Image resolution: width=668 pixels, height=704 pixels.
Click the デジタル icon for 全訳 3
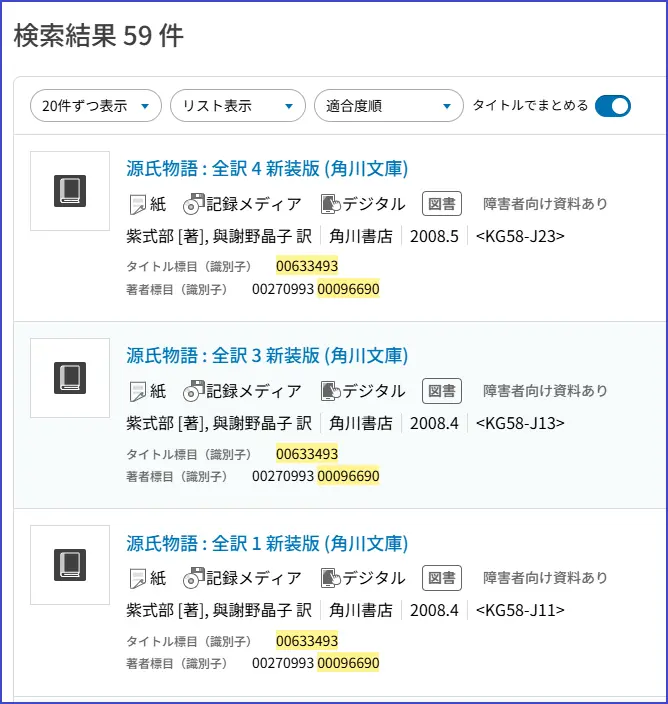point(331,391)
